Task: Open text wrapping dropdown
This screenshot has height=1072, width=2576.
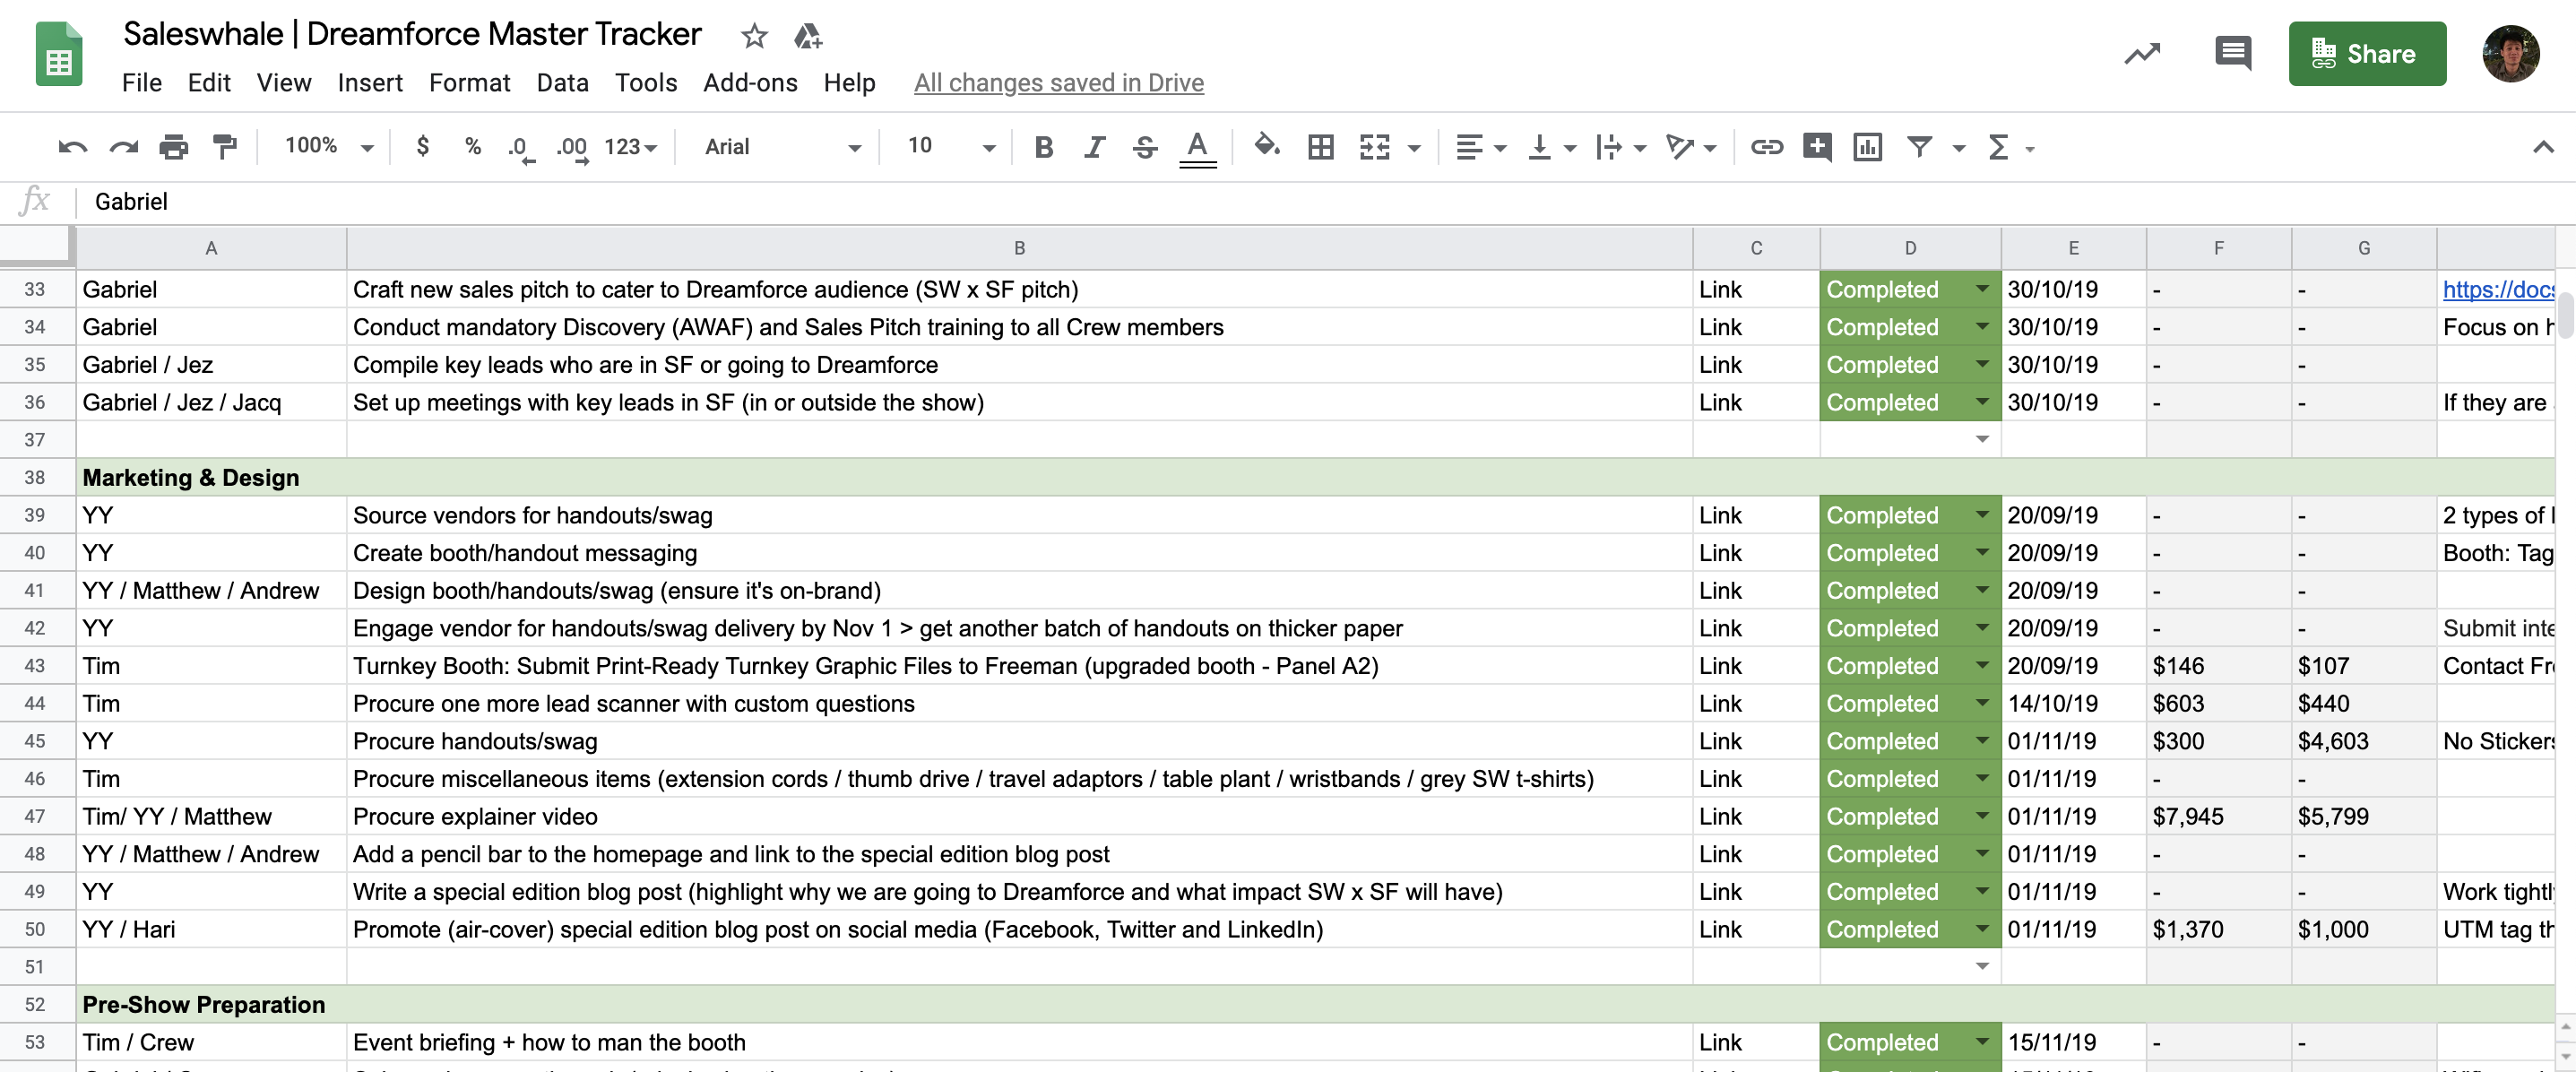Action: [1620, 147]
